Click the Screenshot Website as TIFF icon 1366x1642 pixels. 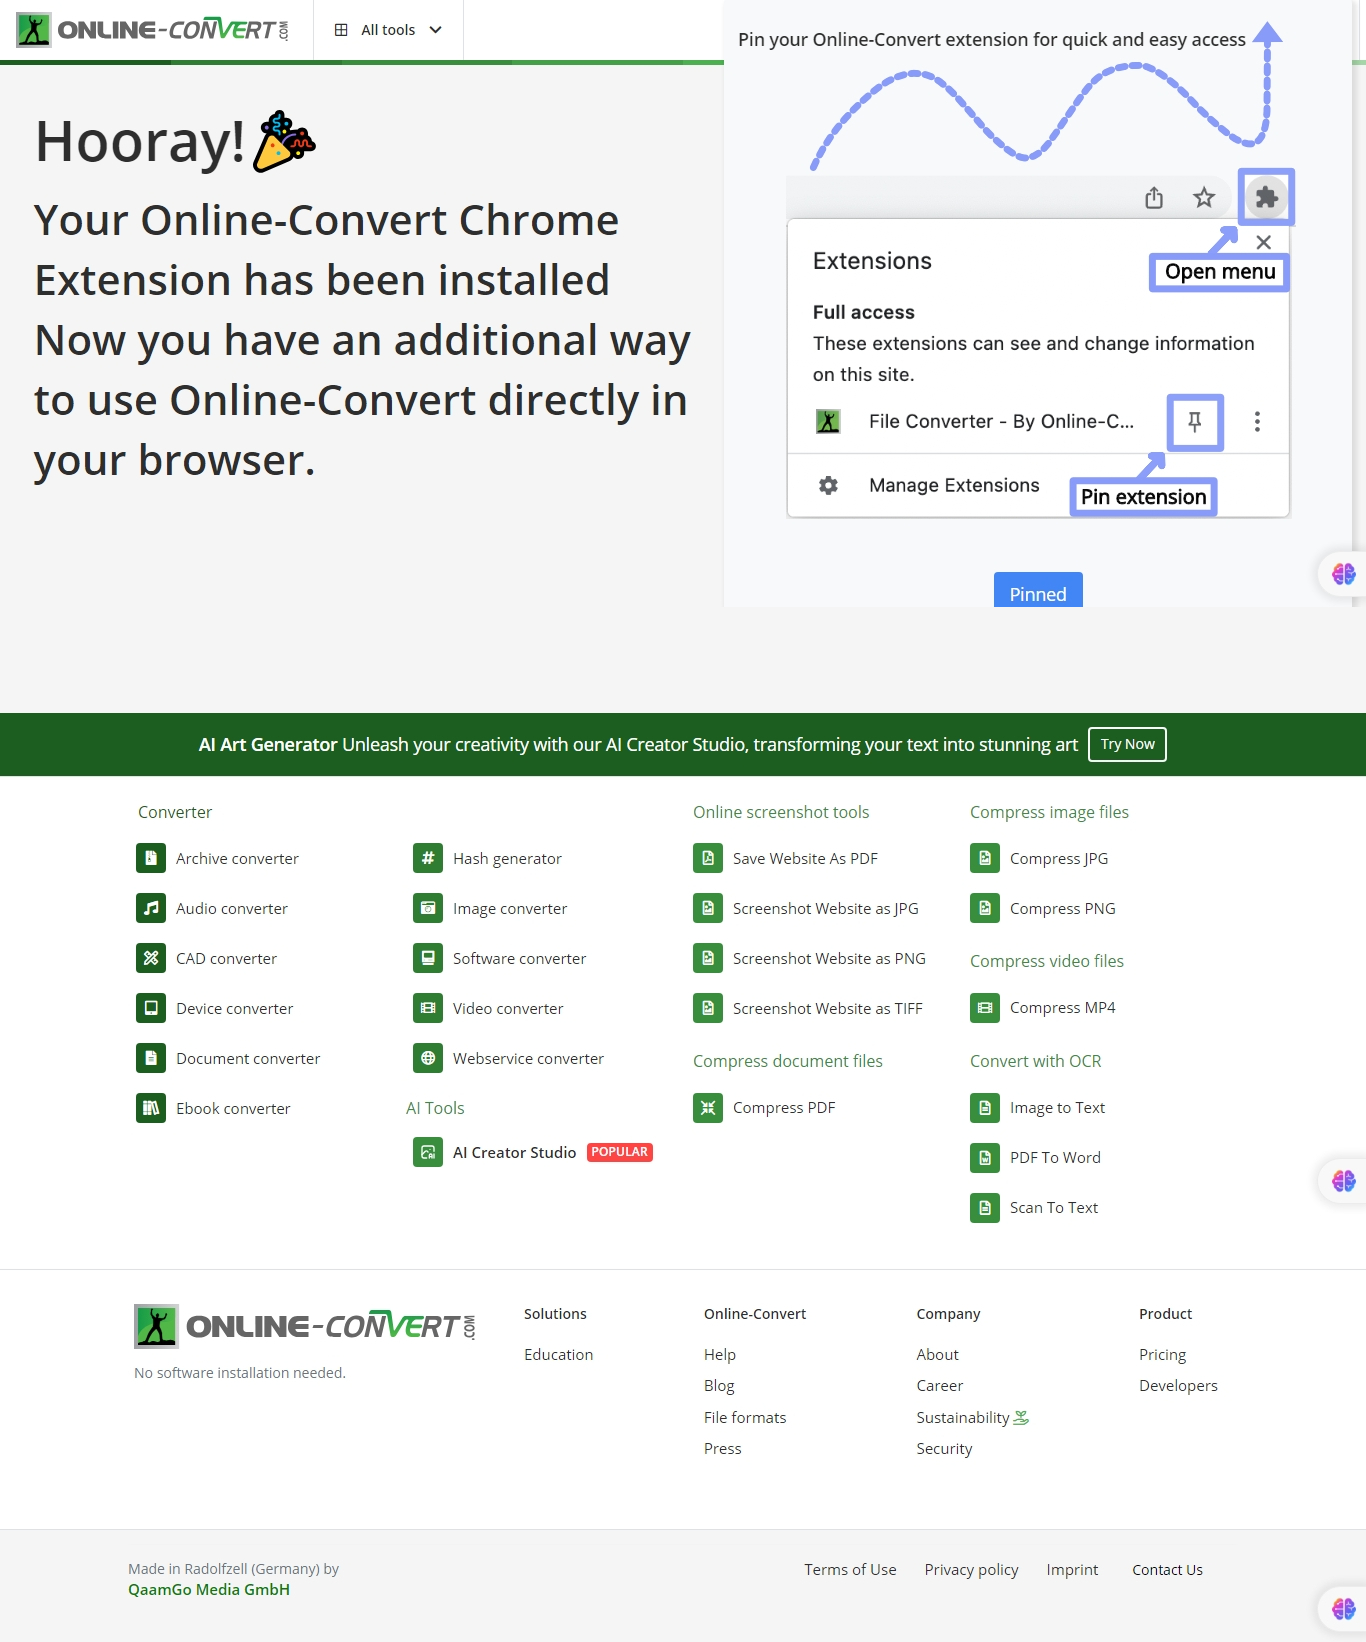[708, 1008]
